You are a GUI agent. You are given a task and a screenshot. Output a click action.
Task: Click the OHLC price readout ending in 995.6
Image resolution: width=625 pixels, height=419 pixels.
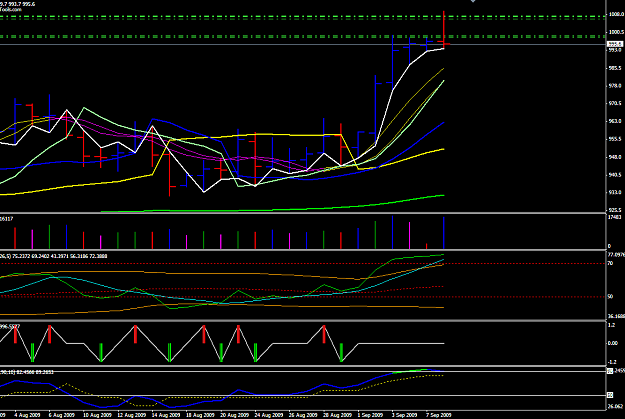point(18,4)
